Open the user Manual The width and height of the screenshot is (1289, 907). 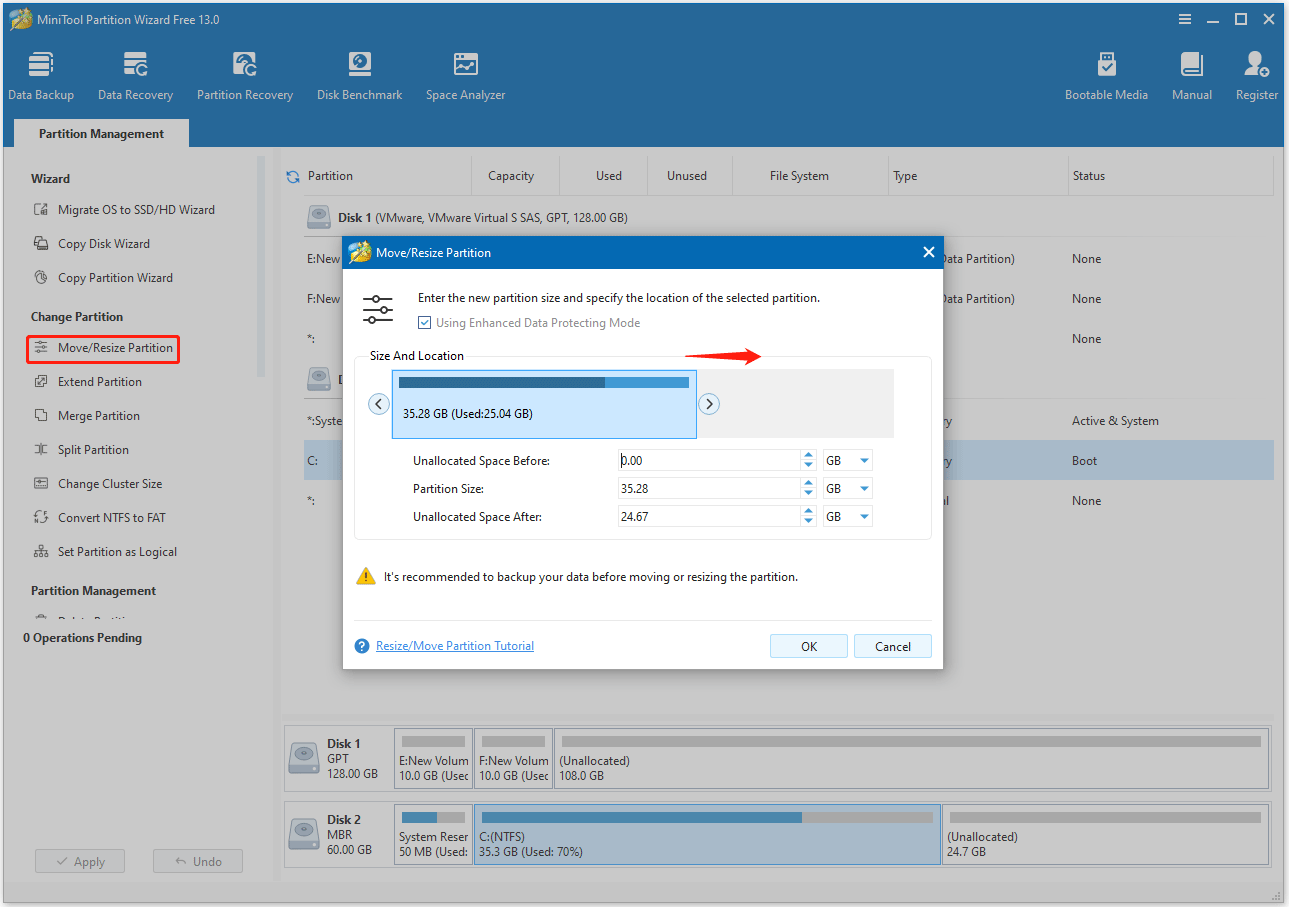[1191, 74]
